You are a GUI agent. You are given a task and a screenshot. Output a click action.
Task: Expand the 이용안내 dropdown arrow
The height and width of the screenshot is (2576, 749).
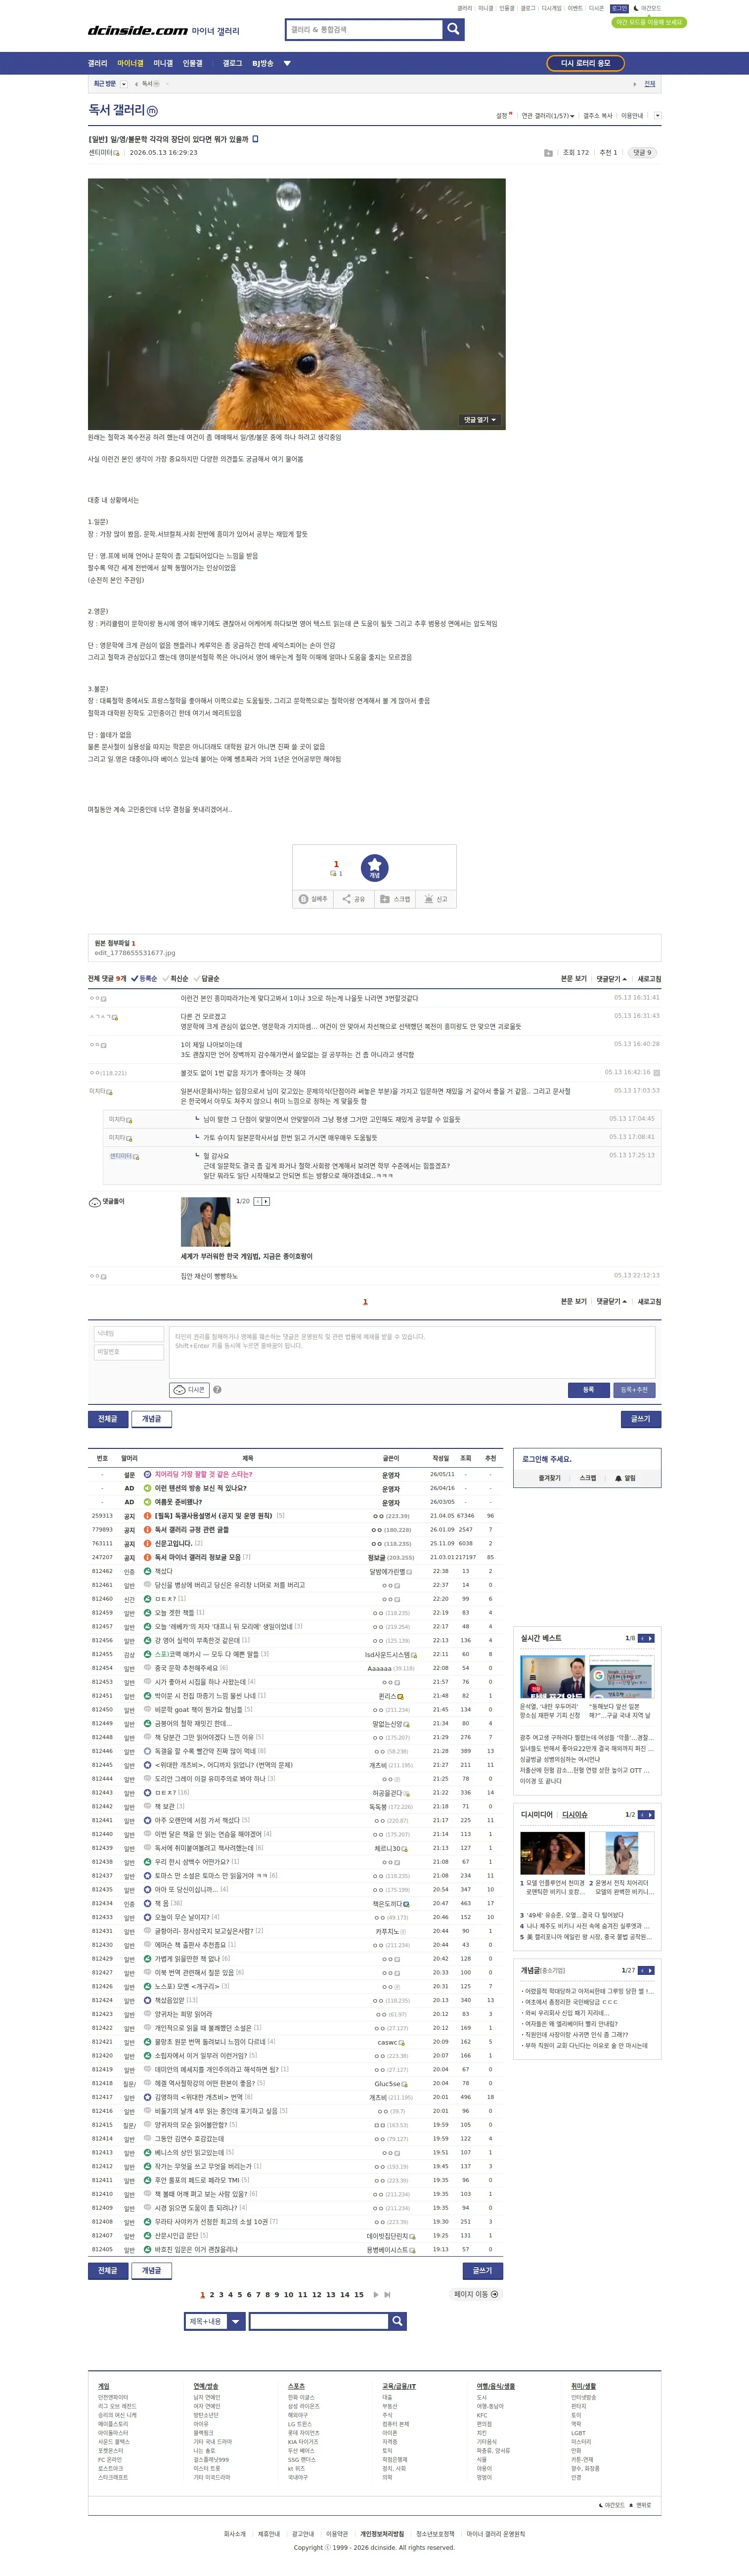pyautogui.click(x=657, y=116)
